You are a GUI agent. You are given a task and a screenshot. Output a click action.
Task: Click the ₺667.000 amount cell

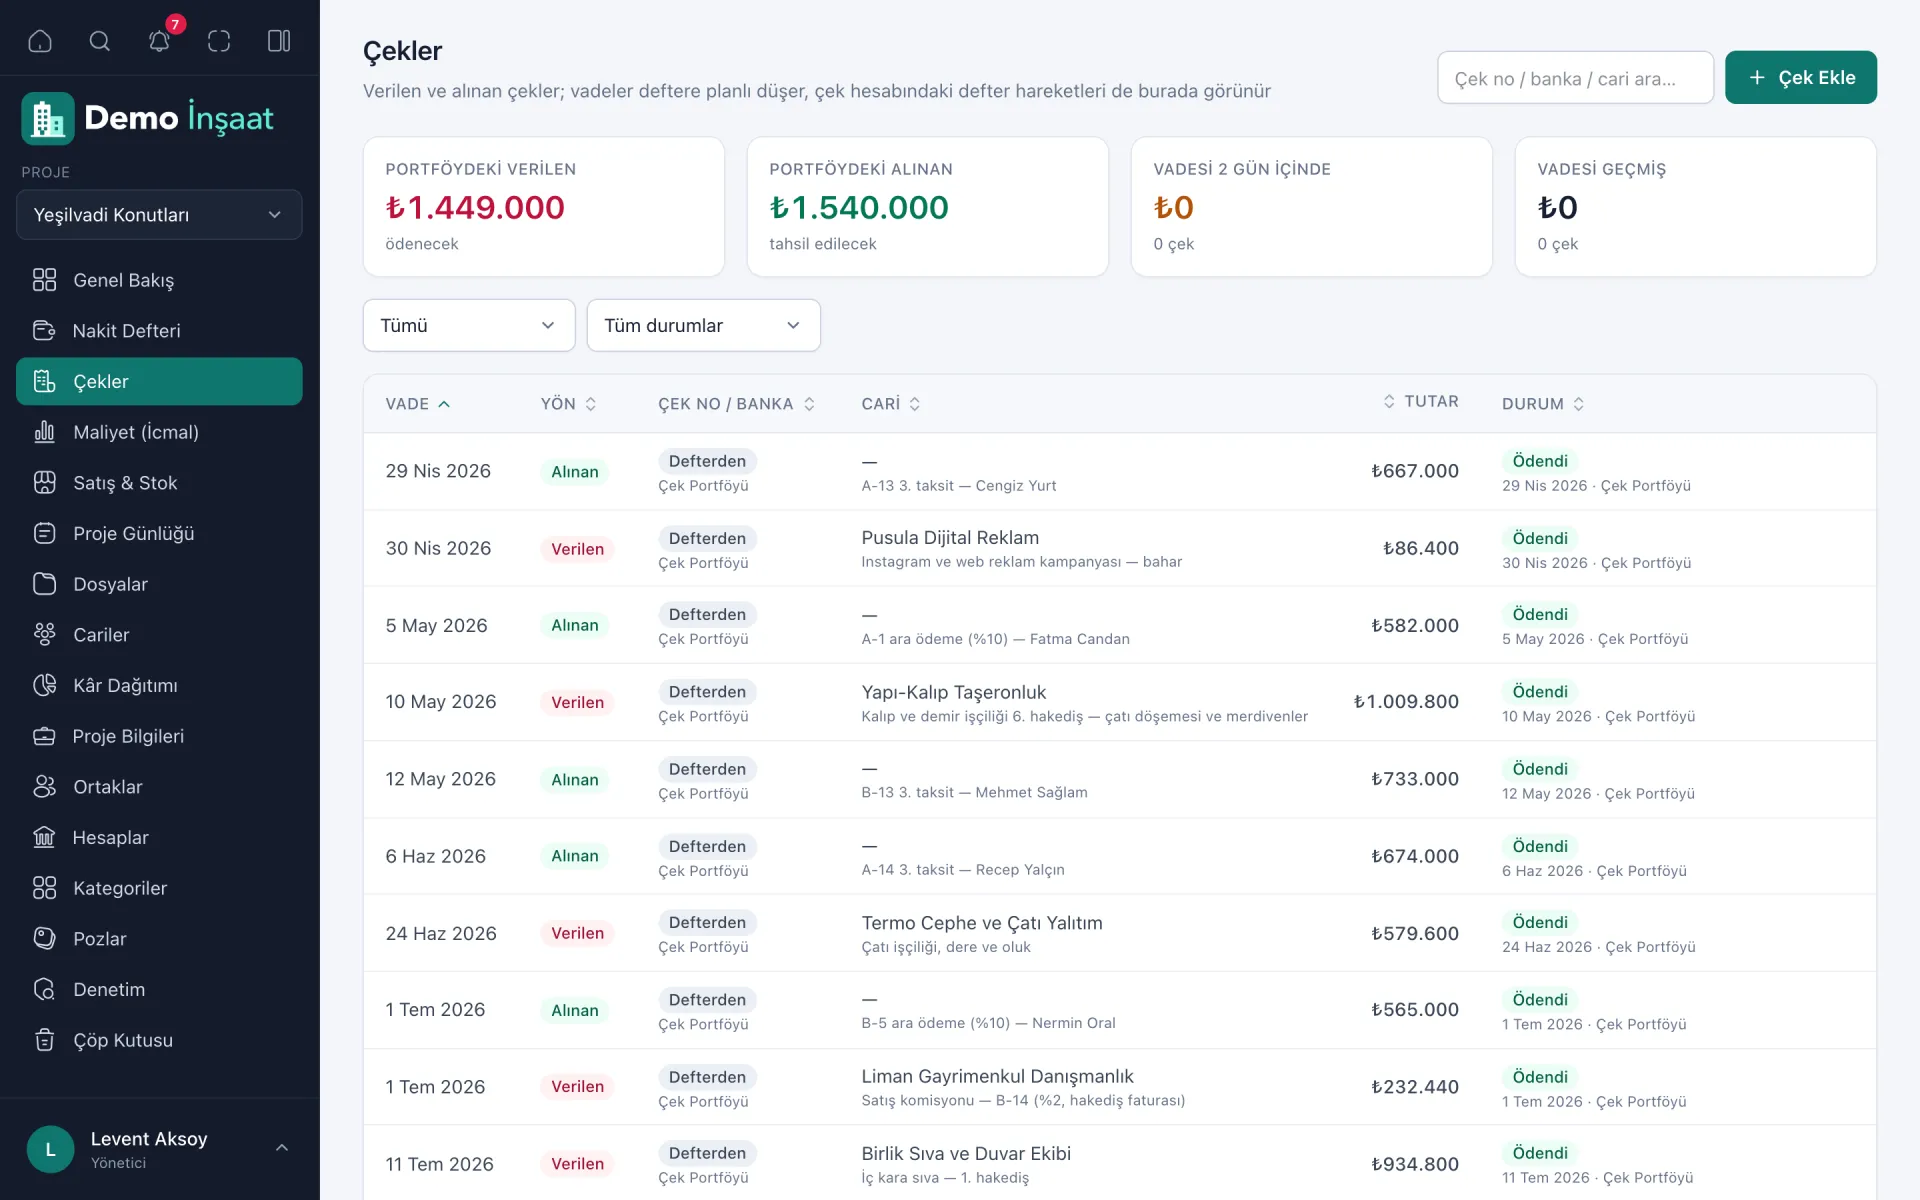point(1415,471)
